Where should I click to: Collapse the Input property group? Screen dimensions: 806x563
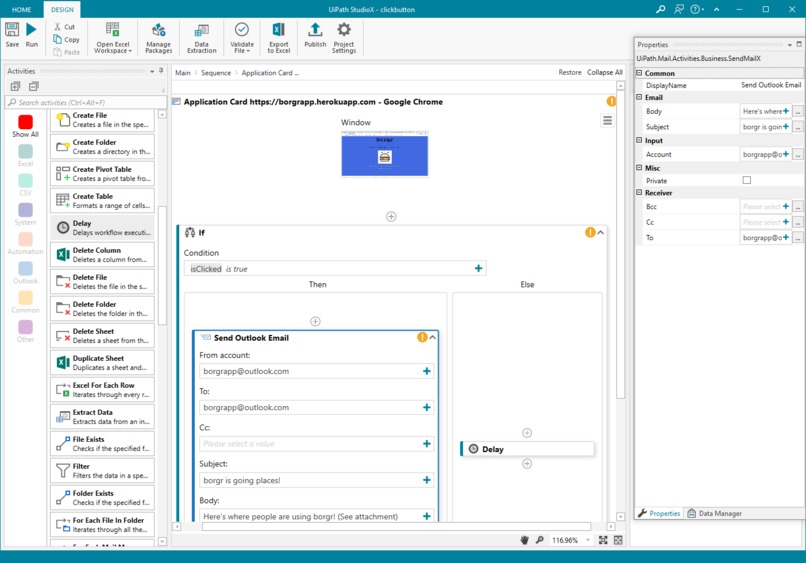click(639, 140)
